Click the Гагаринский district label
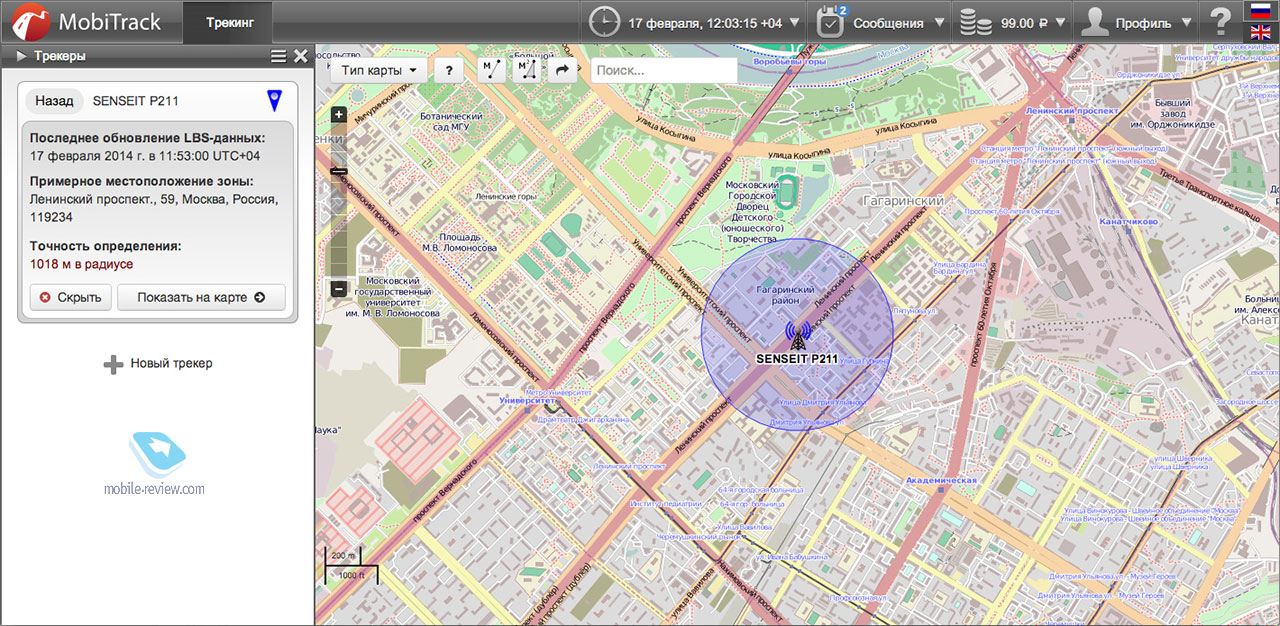 pos(902,201)
